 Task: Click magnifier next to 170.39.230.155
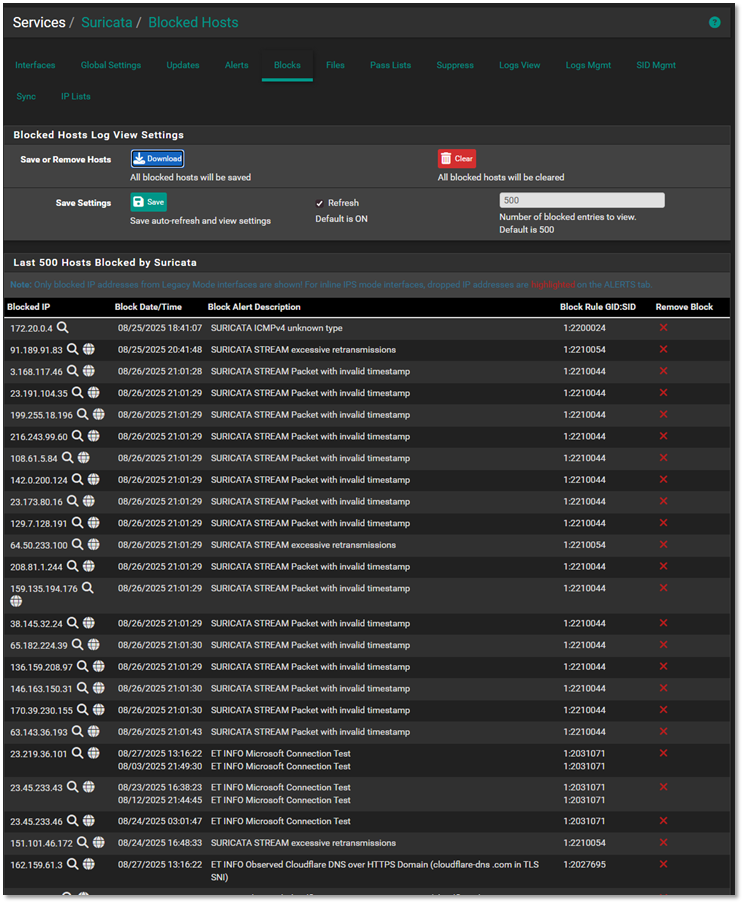[83, 710]
